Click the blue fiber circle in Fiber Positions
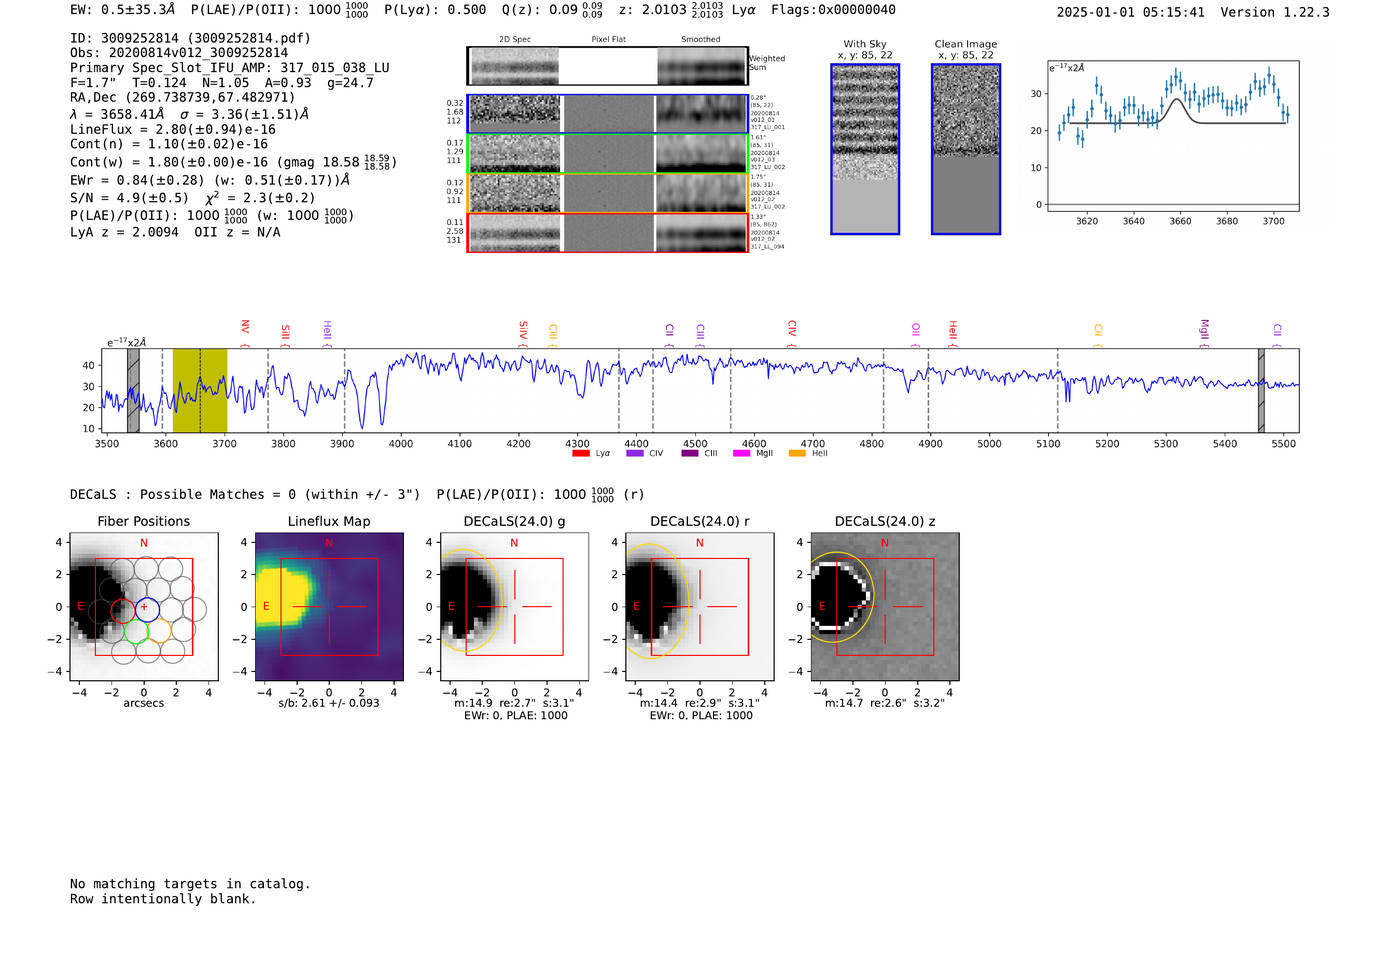 [x=147, y=608]
